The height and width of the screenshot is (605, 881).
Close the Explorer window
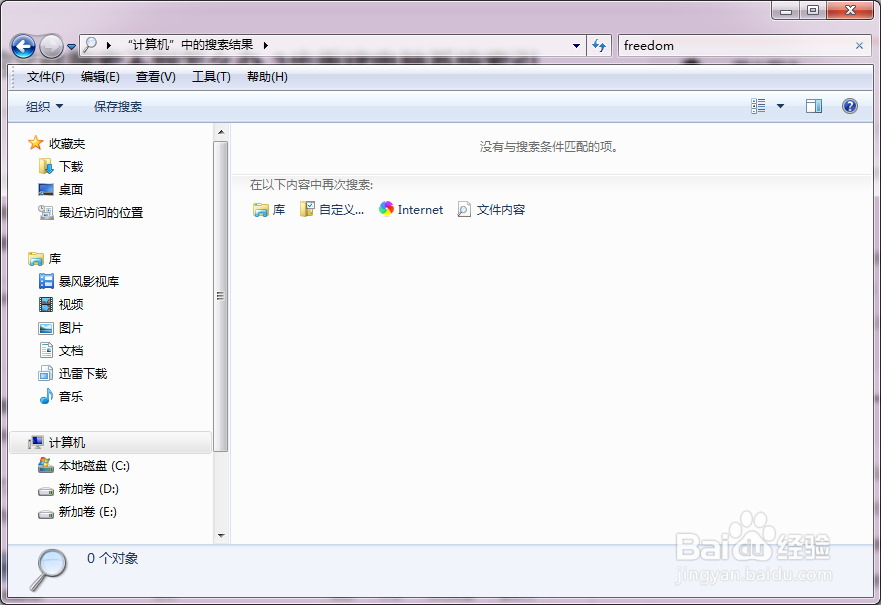tap(850, 10)
